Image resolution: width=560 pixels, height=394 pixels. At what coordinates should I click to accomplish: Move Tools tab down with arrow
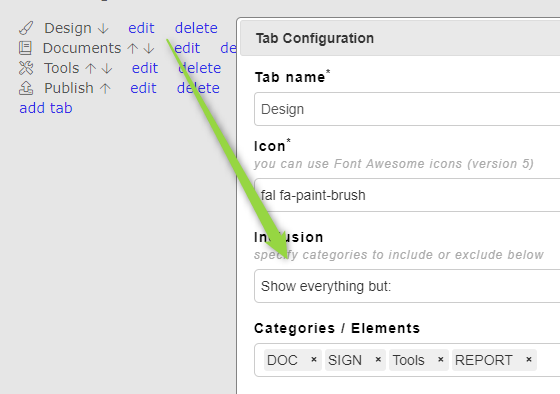[x=107, y=69]
